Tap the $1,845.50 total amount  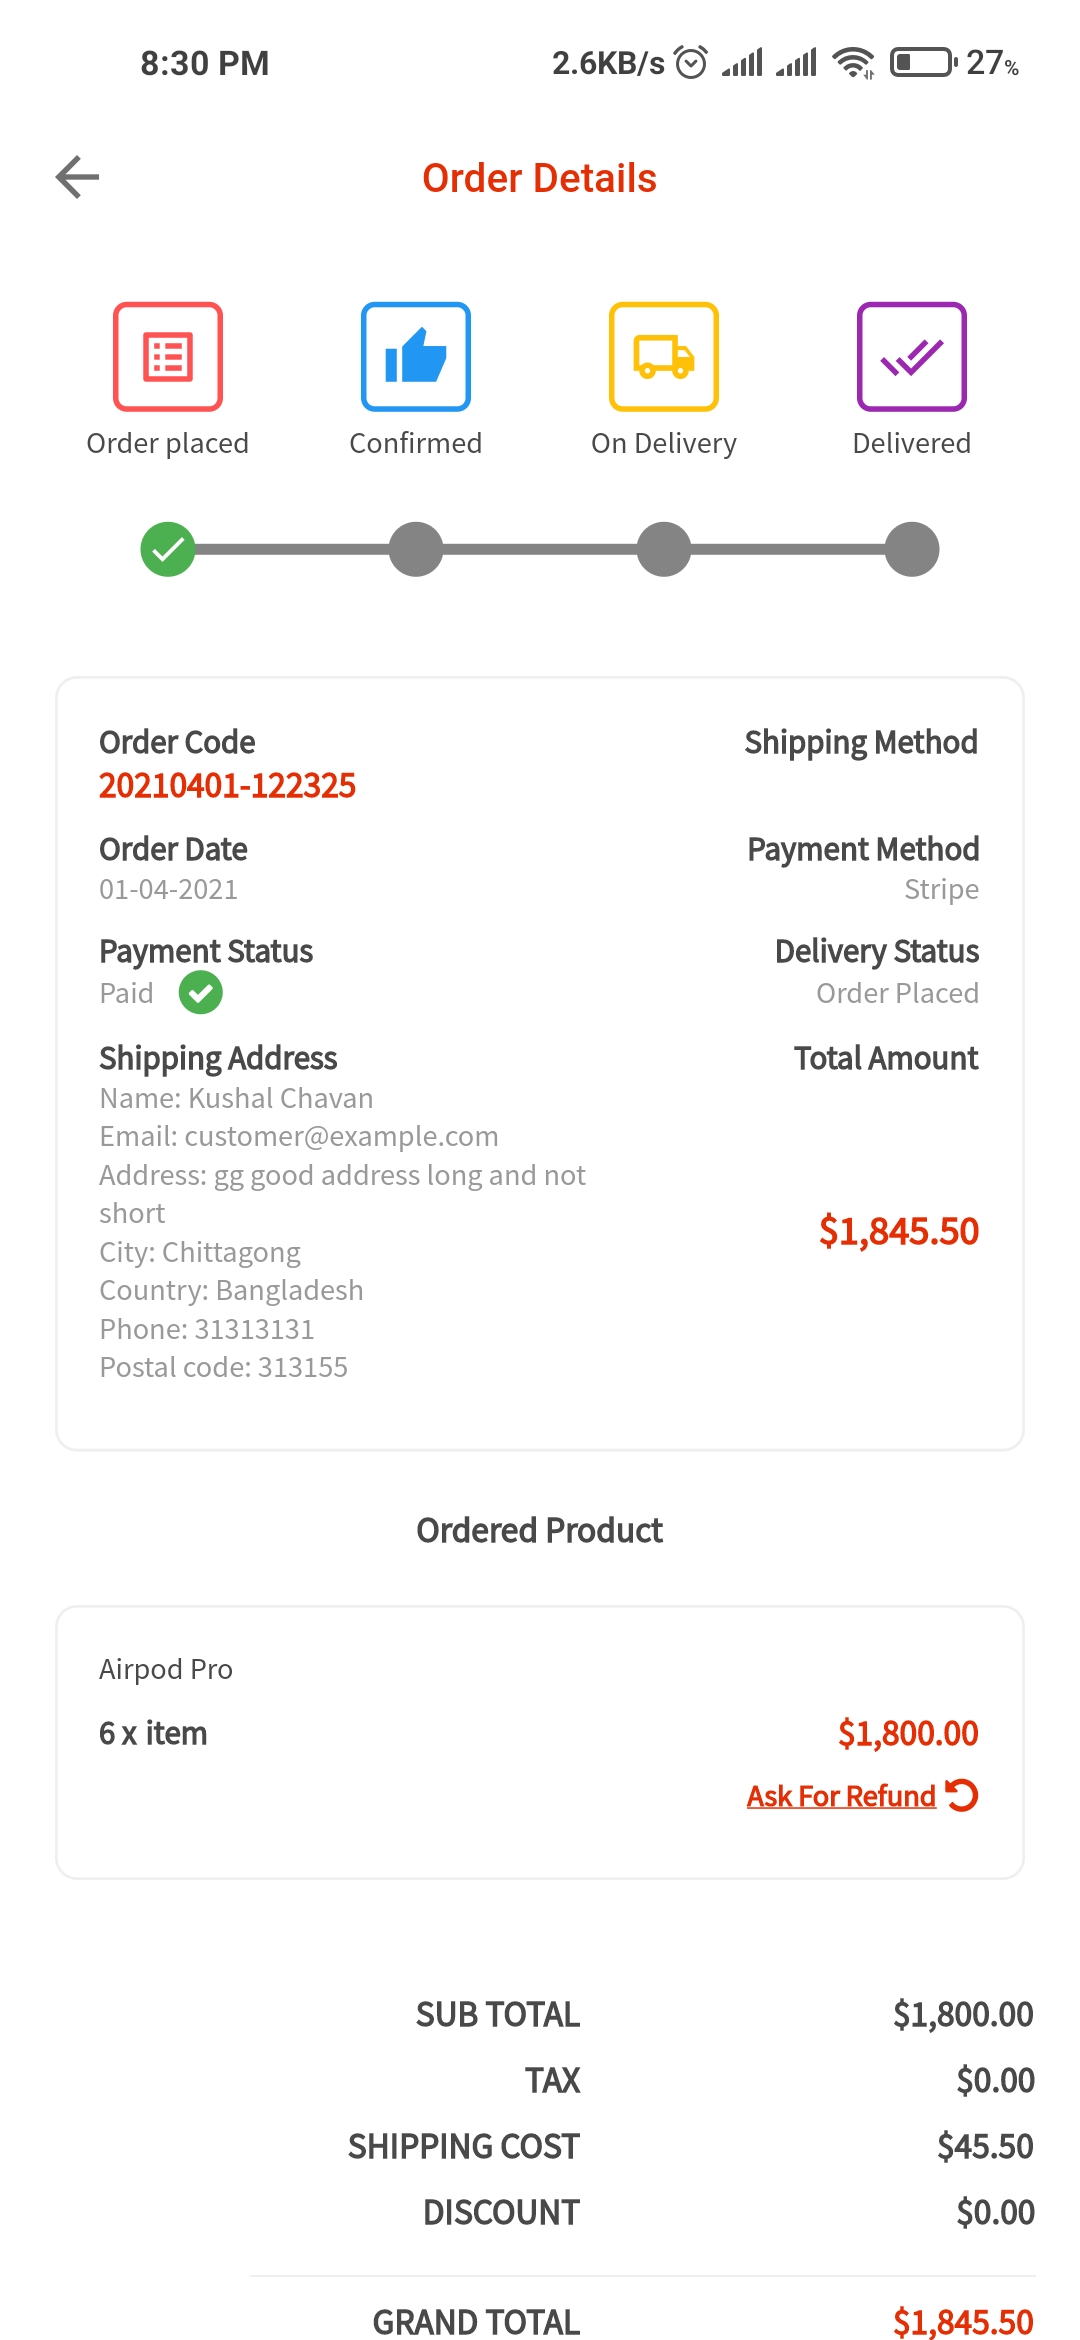(898, 1231)
